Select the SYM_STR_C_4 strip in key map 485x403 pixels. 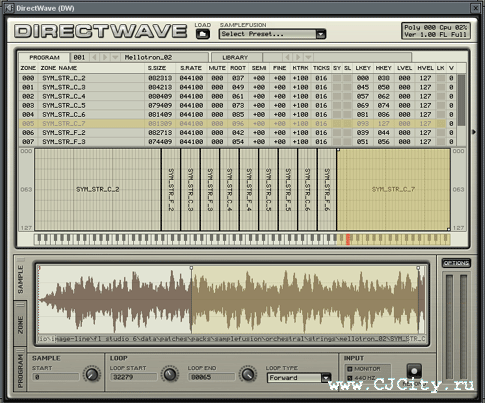tap(229, 189)
